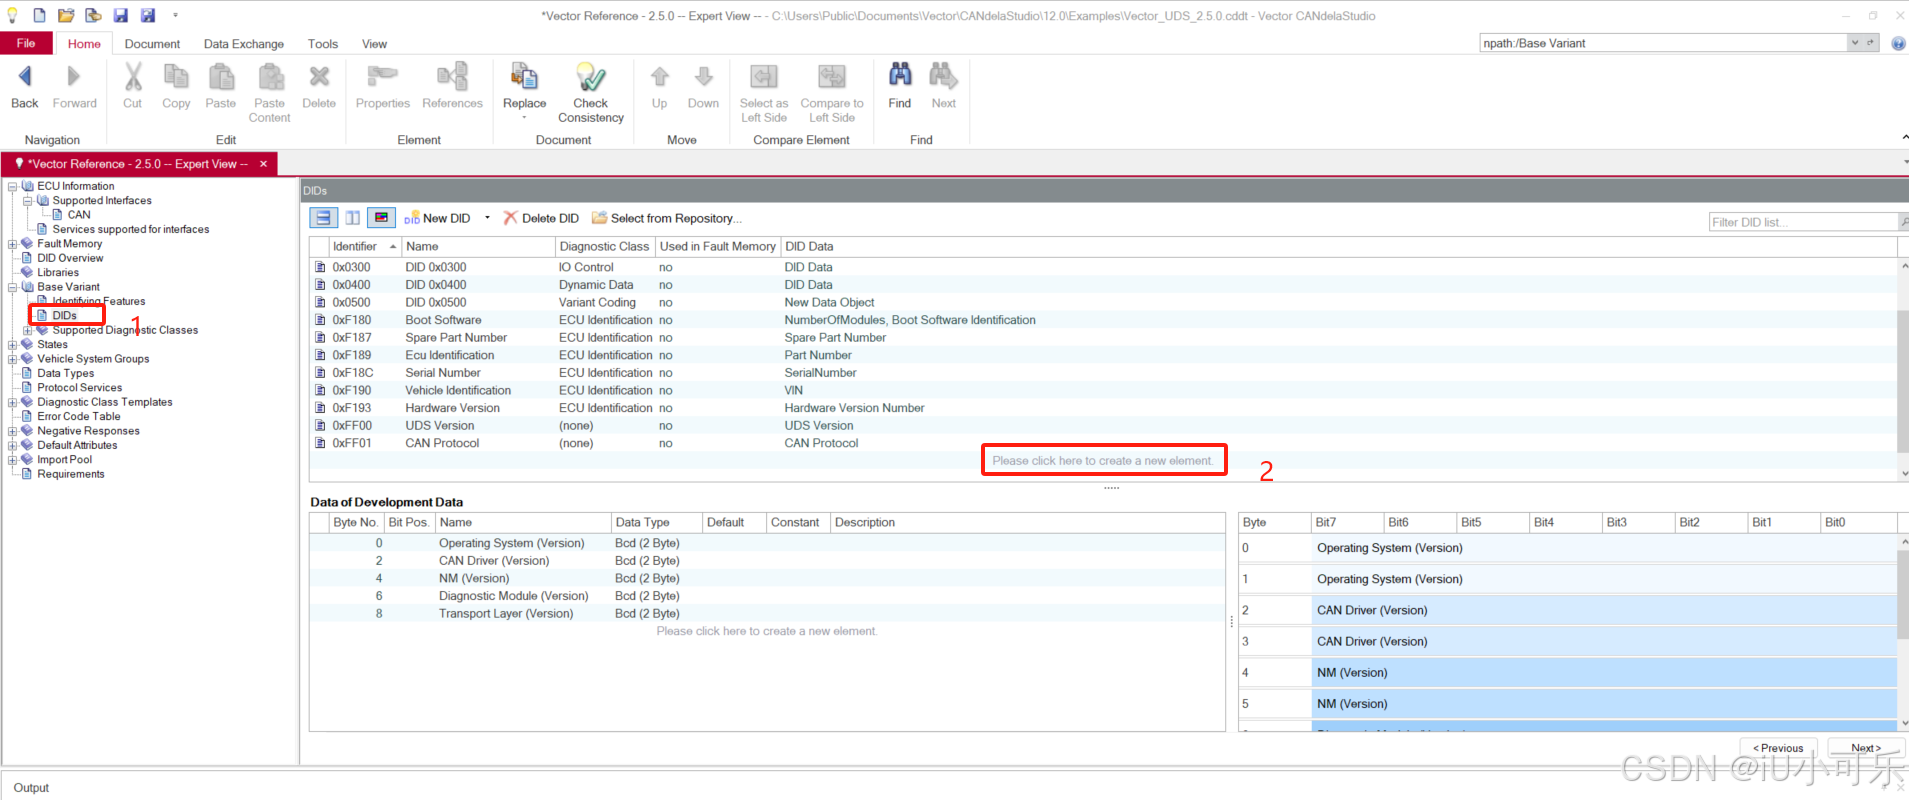This screenshot has height=800, width=1909.
Task: Create a new document from quick access toolbar
Action: (x=39, y=15)
